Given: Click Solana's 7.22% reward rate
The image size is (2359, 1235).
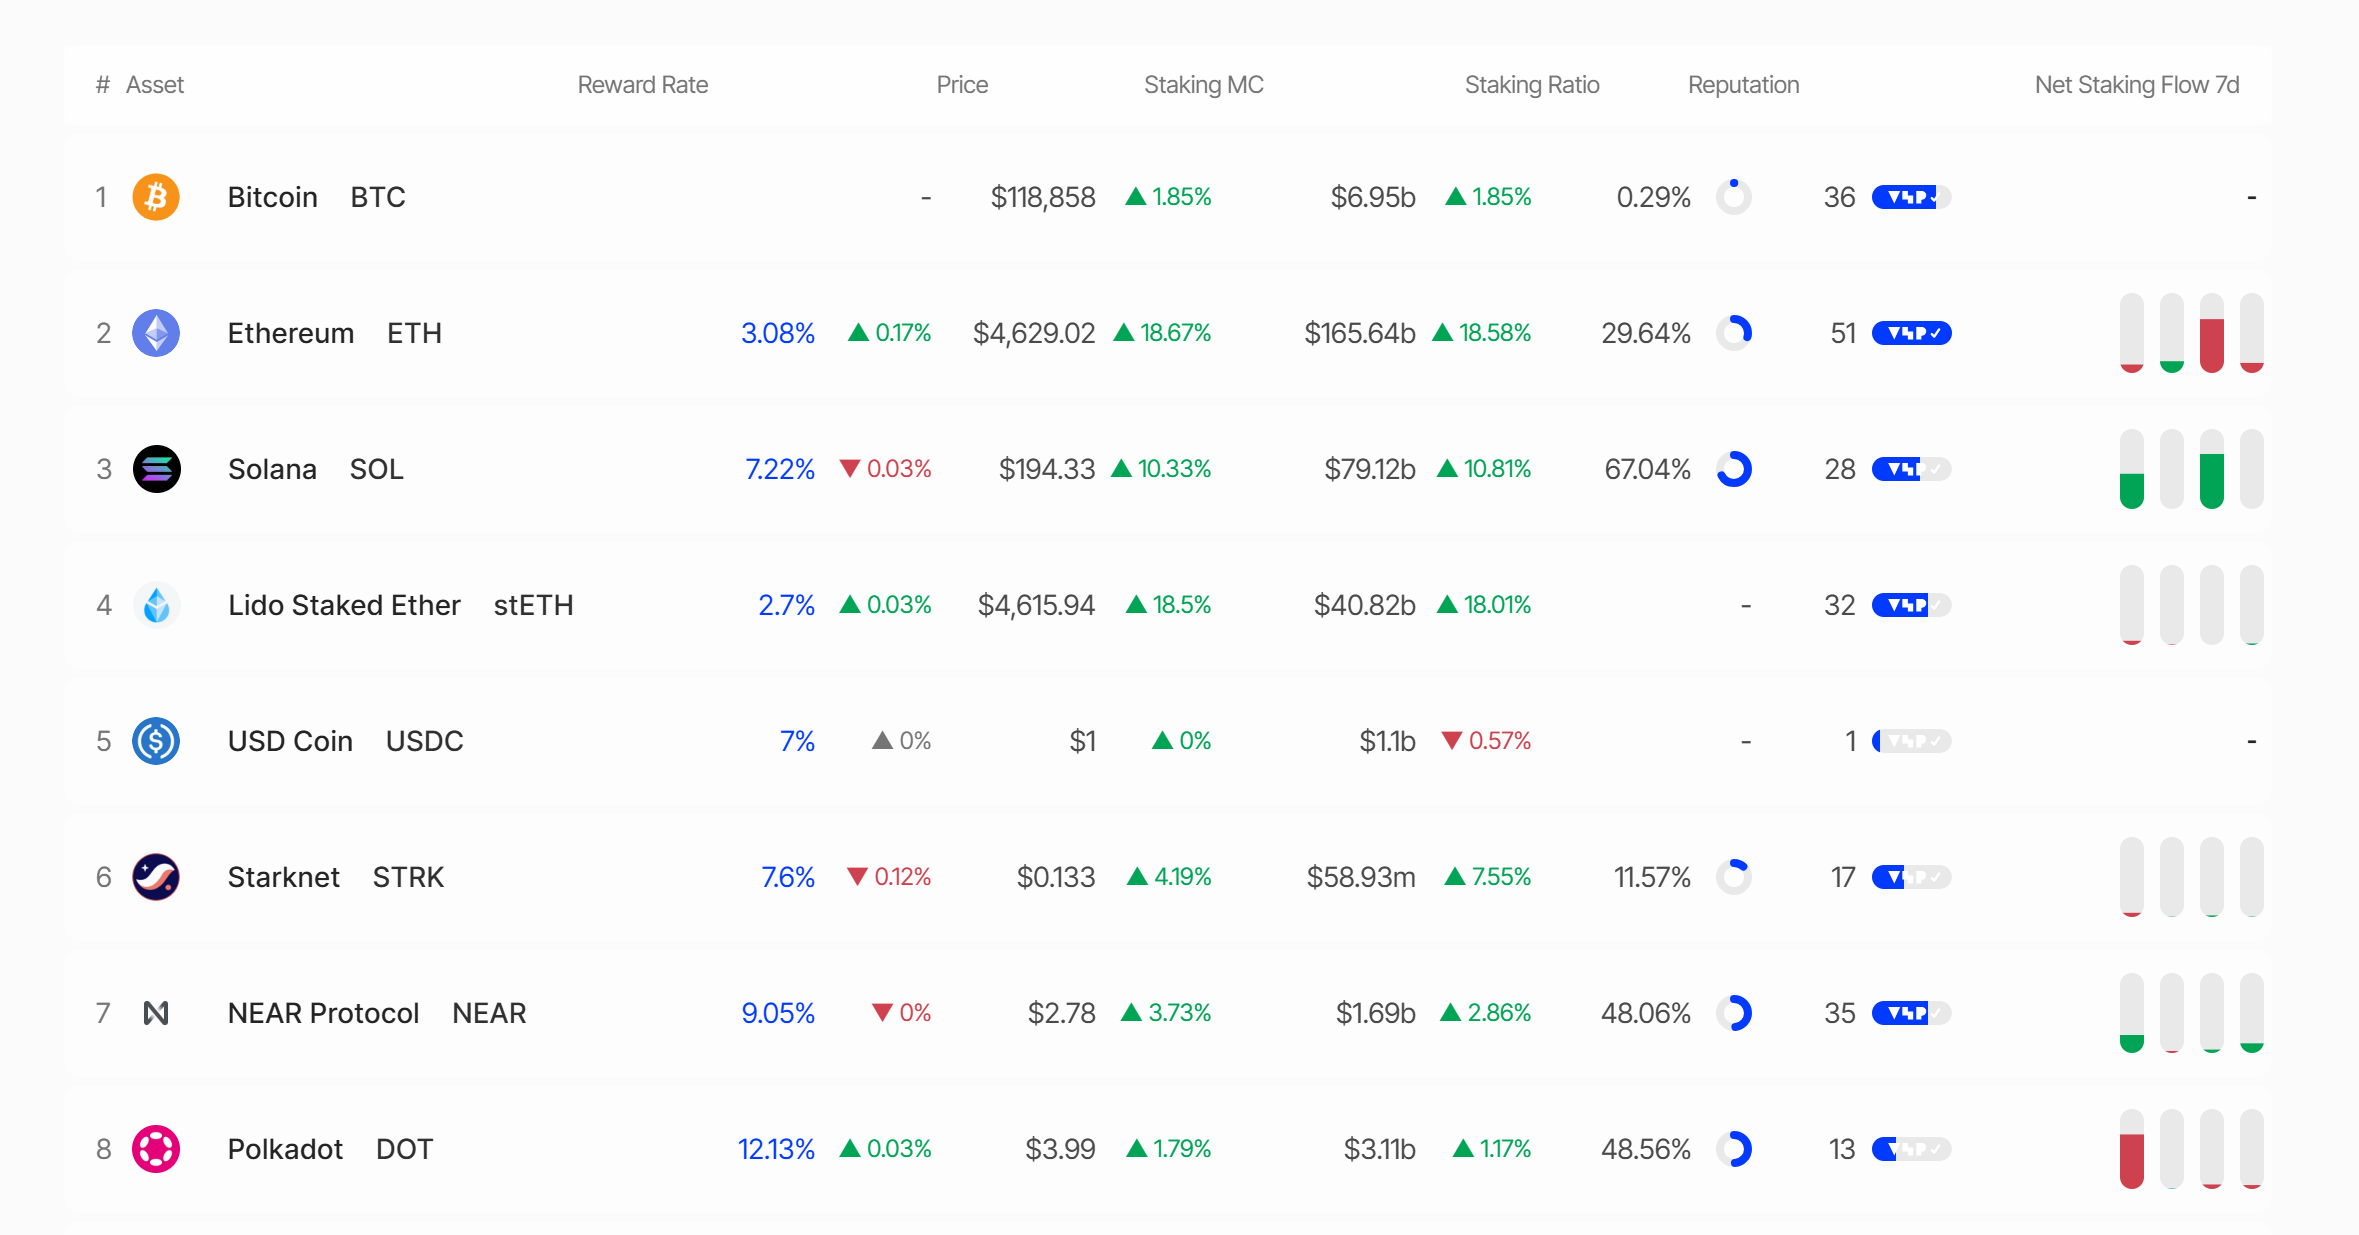Looking at the screenshot, I should (780, 469).
